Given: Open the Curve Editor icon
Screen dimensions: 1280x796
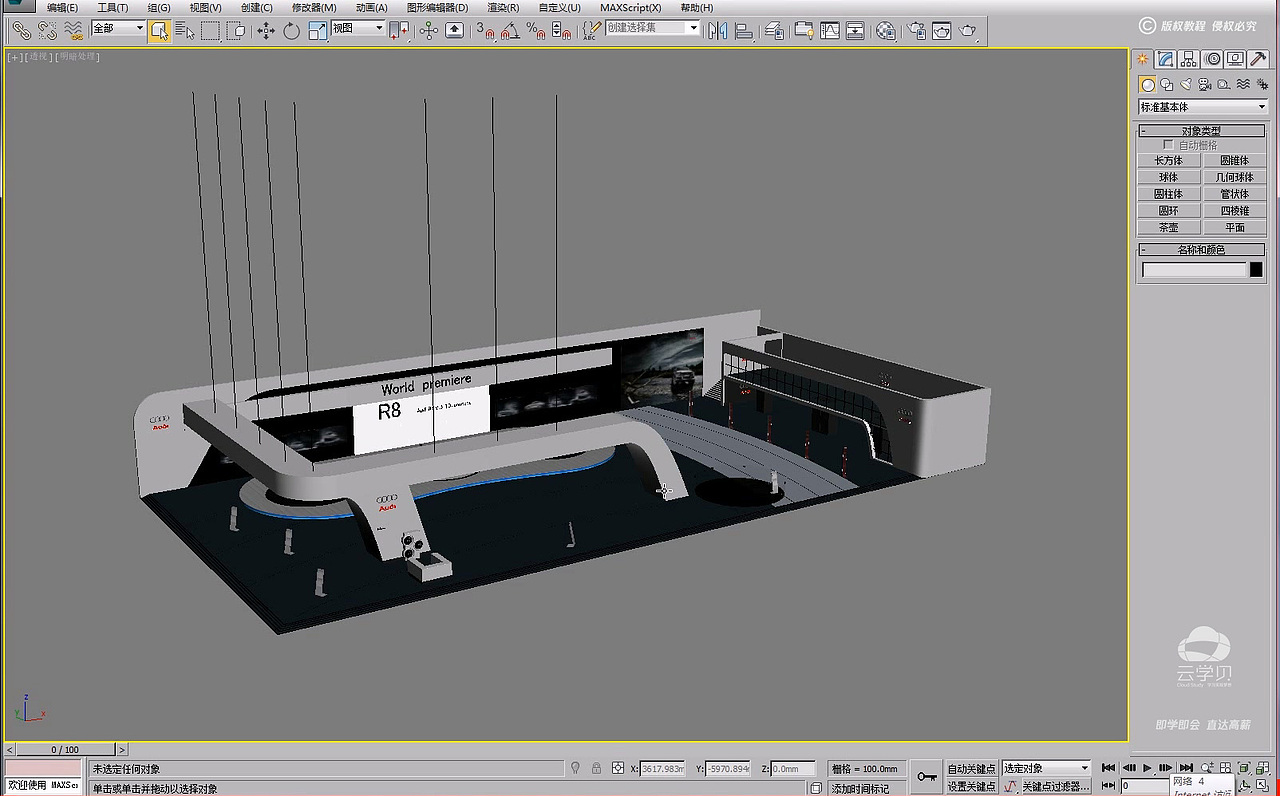Looking at the screenshot, I should [830, 31].
